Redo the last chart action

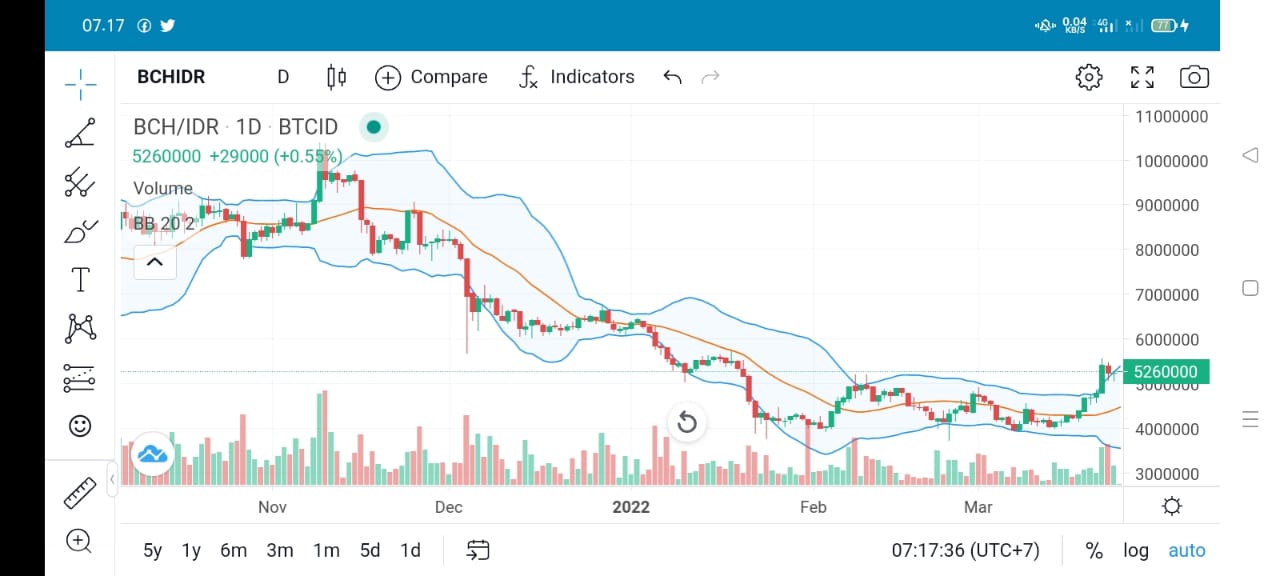click(x=711, y=77)
